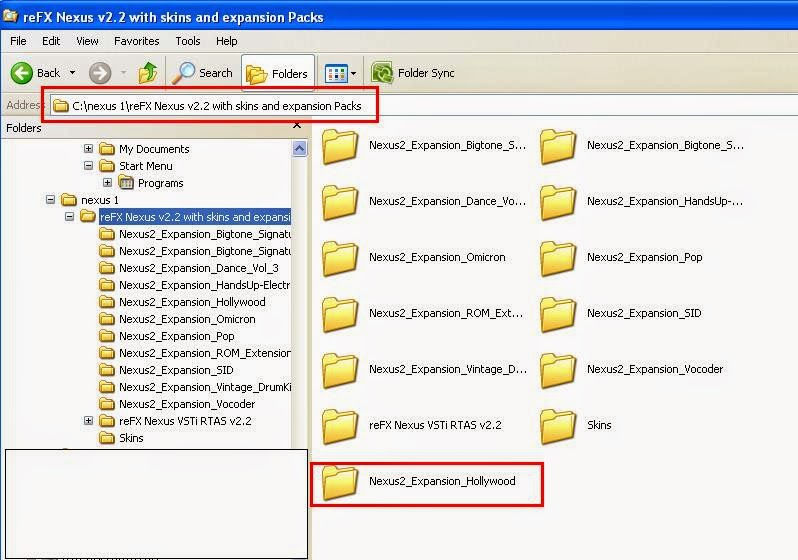
Task: Select Skins folder in file list
Action: click(x=576, y=426)
